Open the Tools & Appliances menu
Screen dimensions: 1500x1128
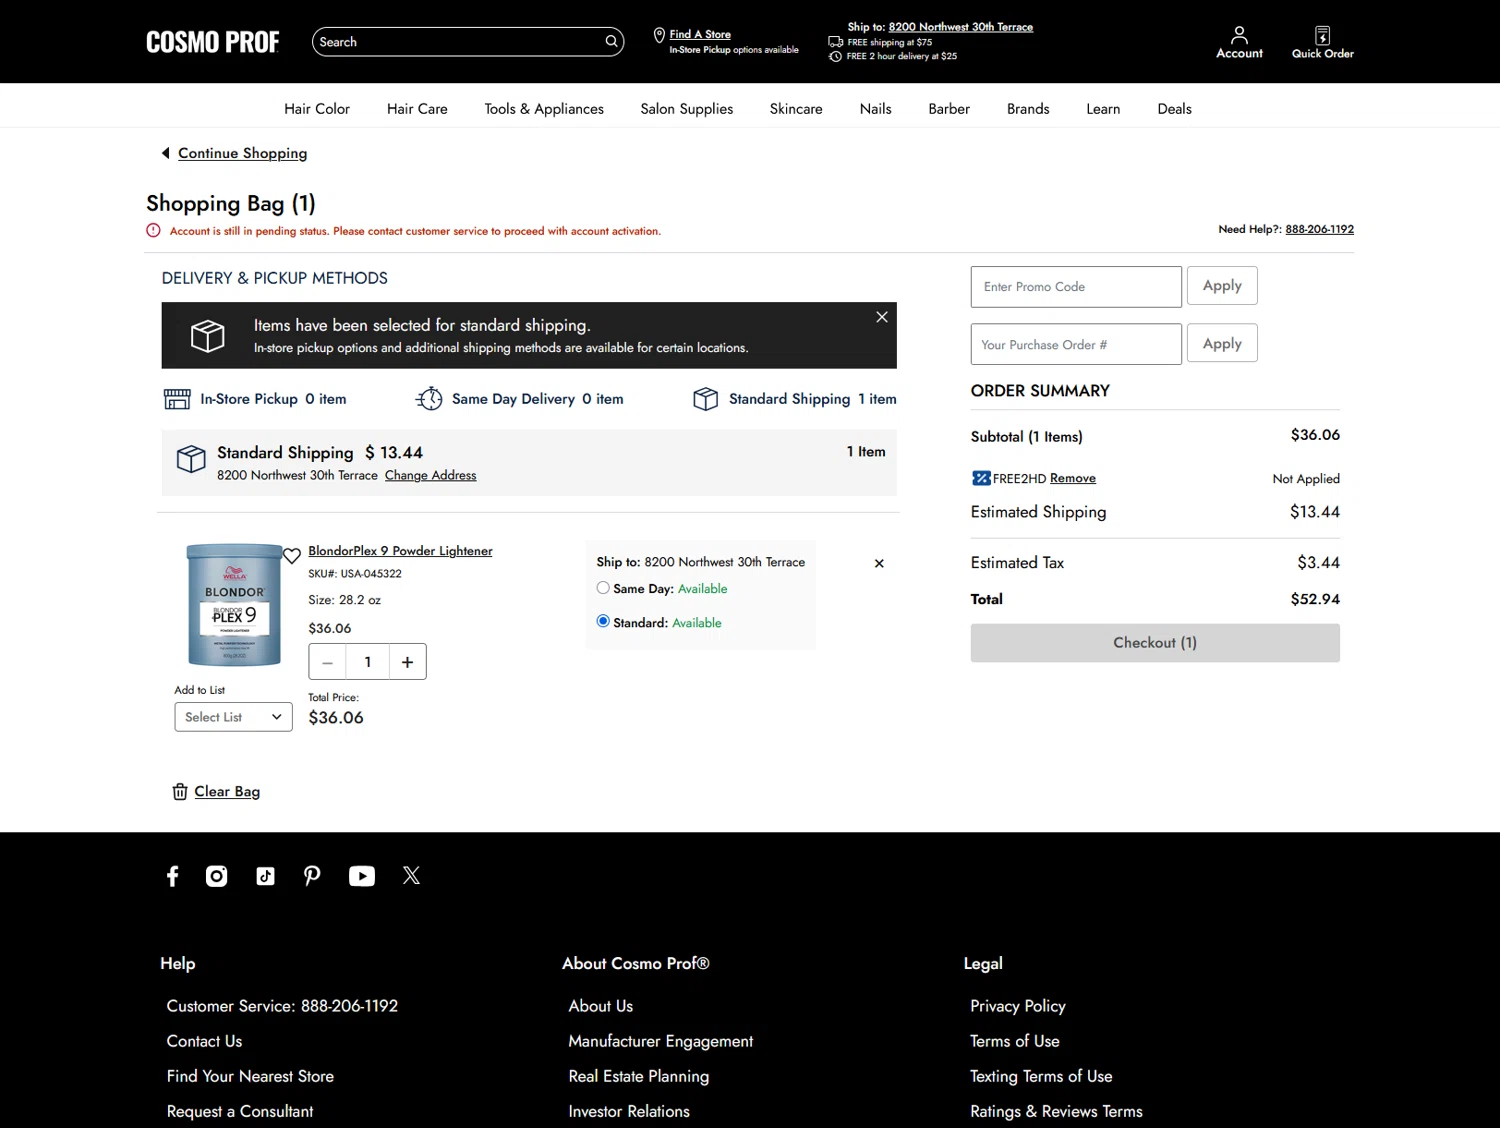544,109
